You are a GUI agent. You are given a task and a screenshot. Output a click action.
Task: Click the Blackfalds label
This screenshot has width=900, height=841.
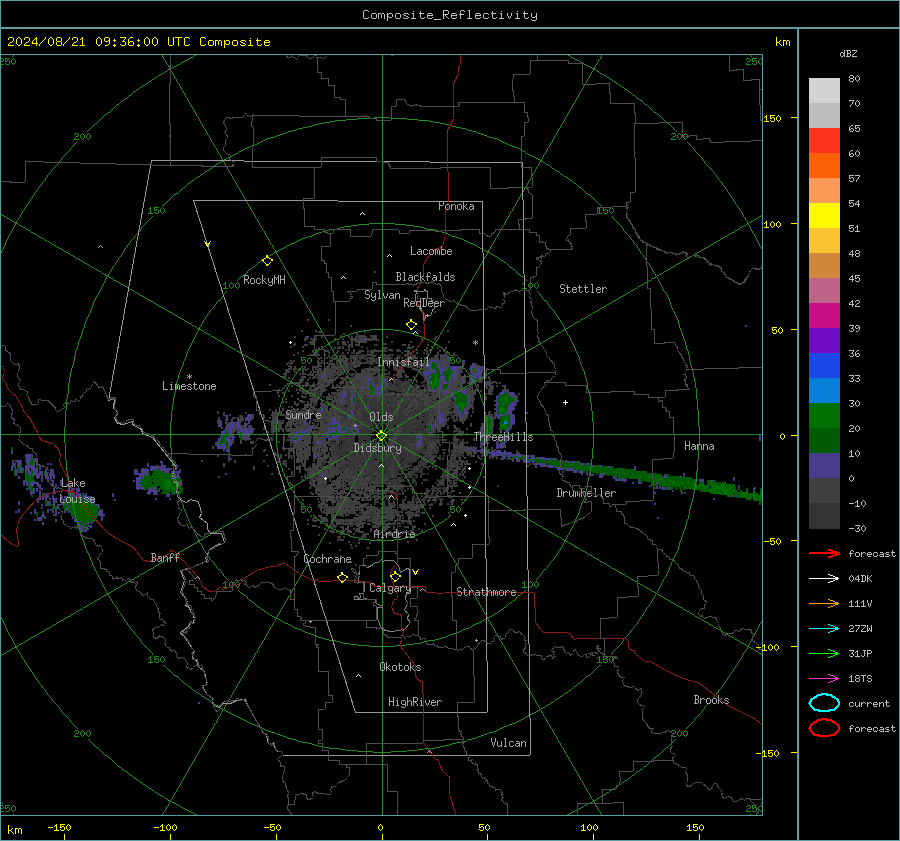tap(425, 277)
